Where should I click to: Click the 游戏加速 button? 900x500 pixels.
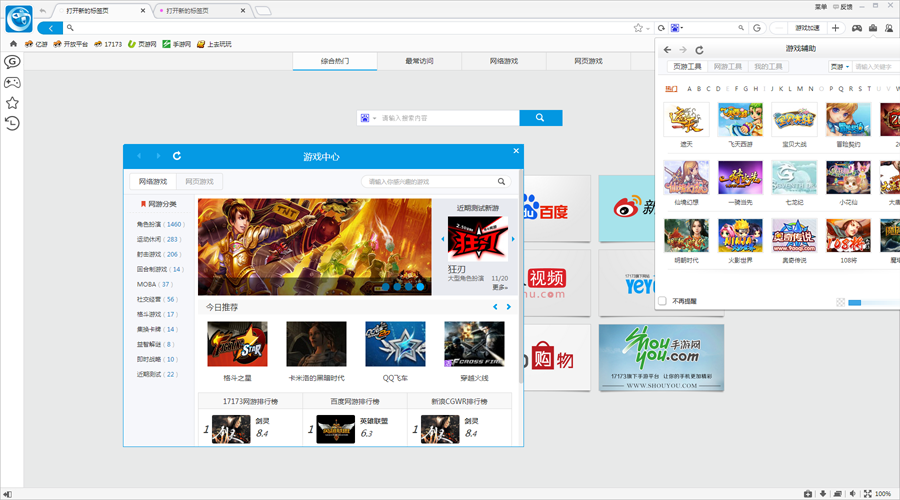pos(806,28)
